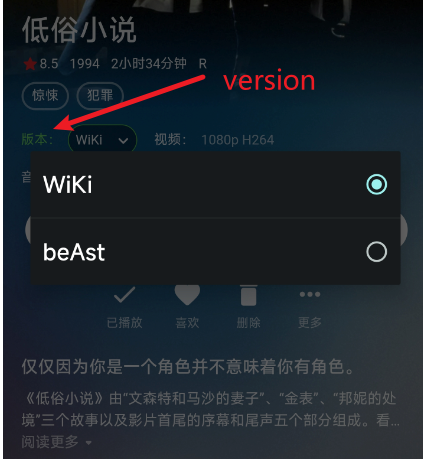Screen dimensions: 423x459
Task: Select the 惊悚 genre tag
Action: coord(45,96)
